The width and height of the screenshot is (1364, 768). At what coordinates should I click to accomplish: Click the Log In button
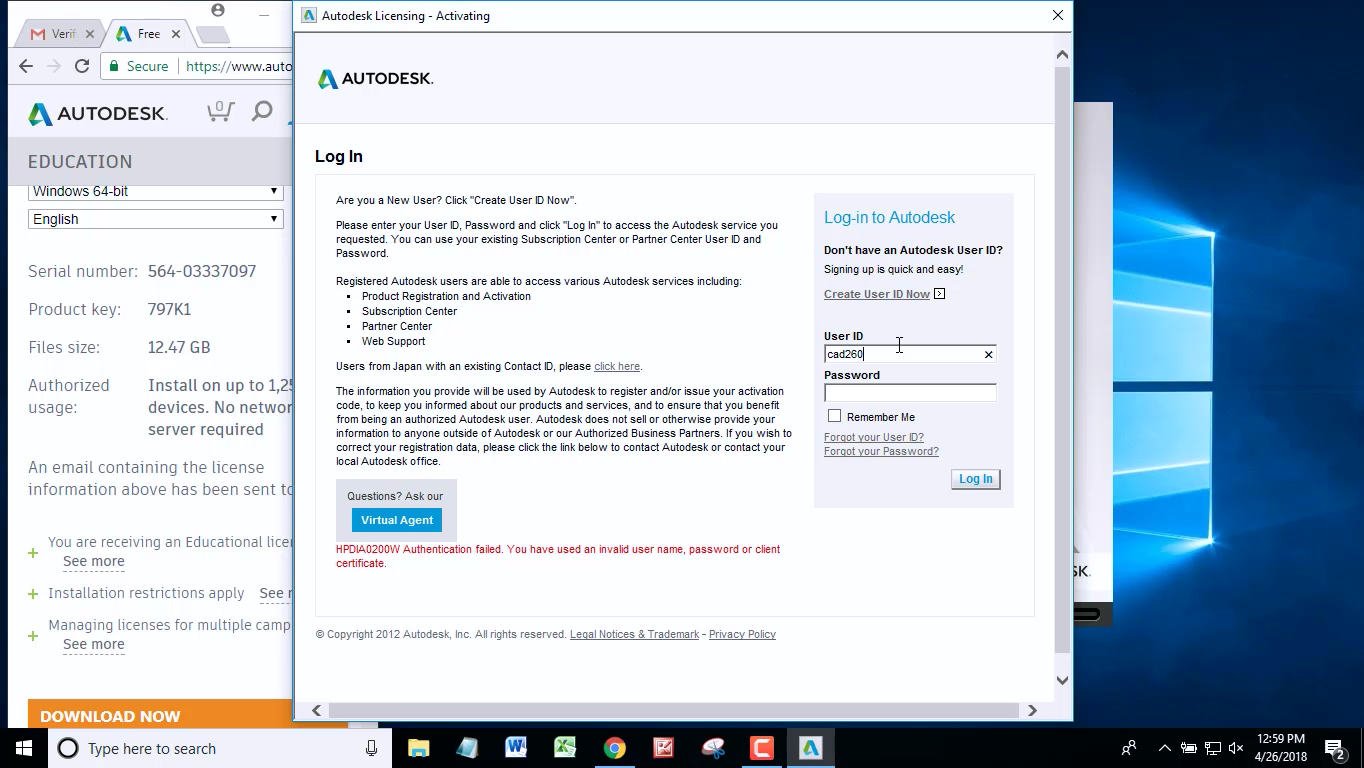click(x=974, y=479)
